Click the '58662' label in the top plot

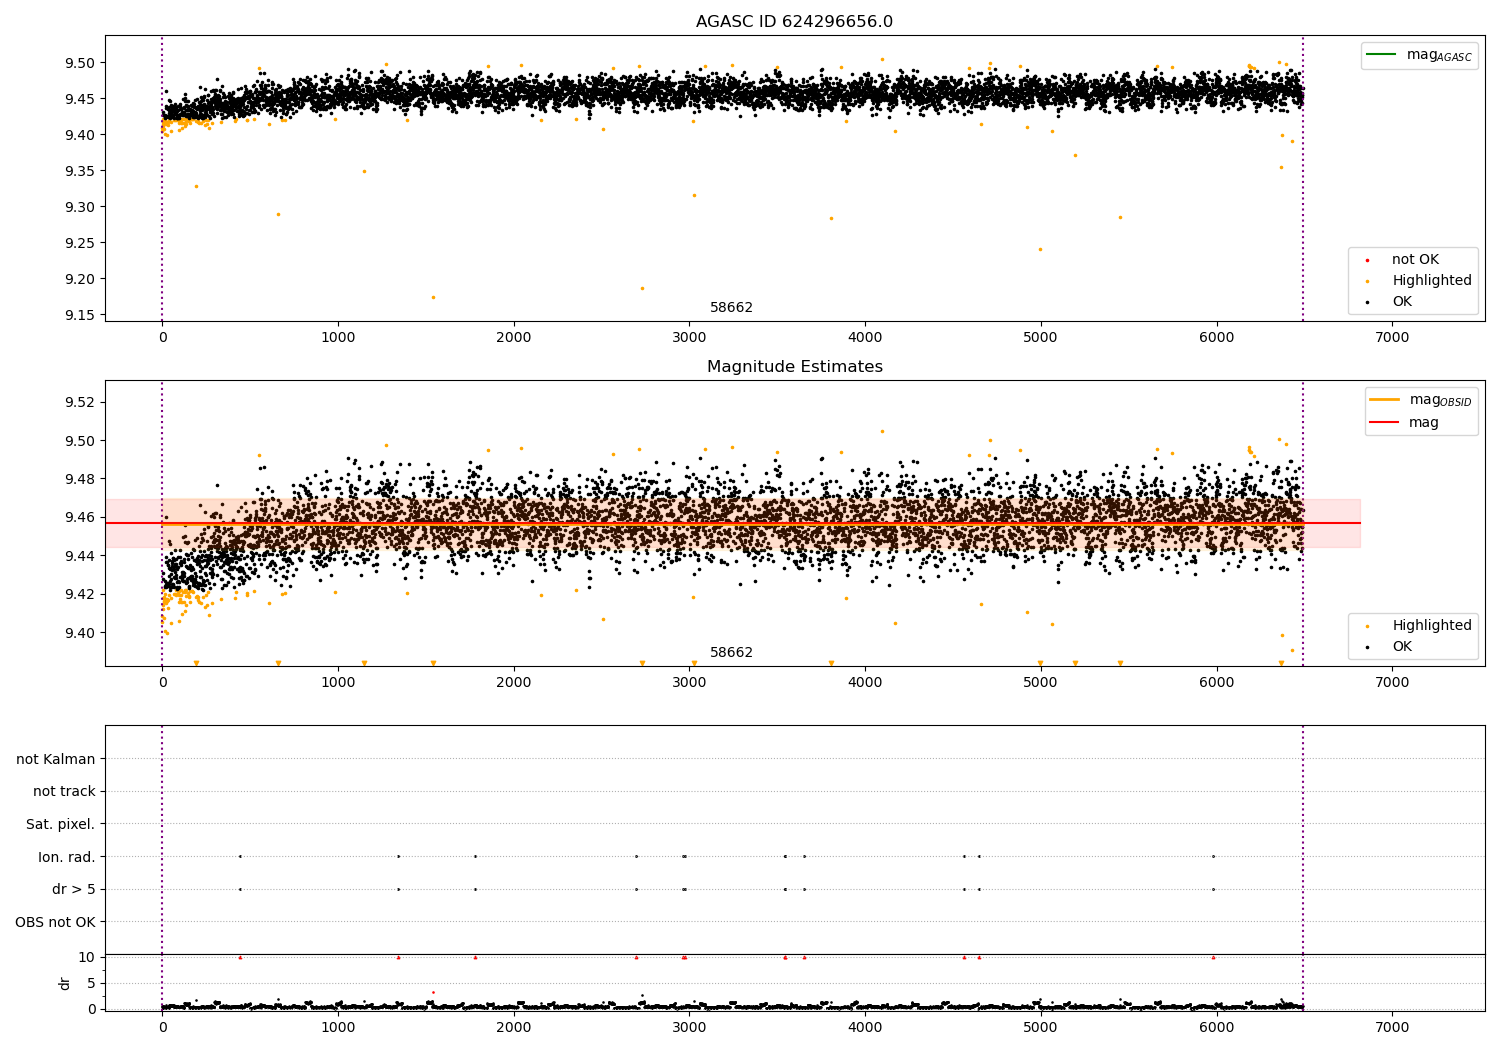tap(731, 308)
